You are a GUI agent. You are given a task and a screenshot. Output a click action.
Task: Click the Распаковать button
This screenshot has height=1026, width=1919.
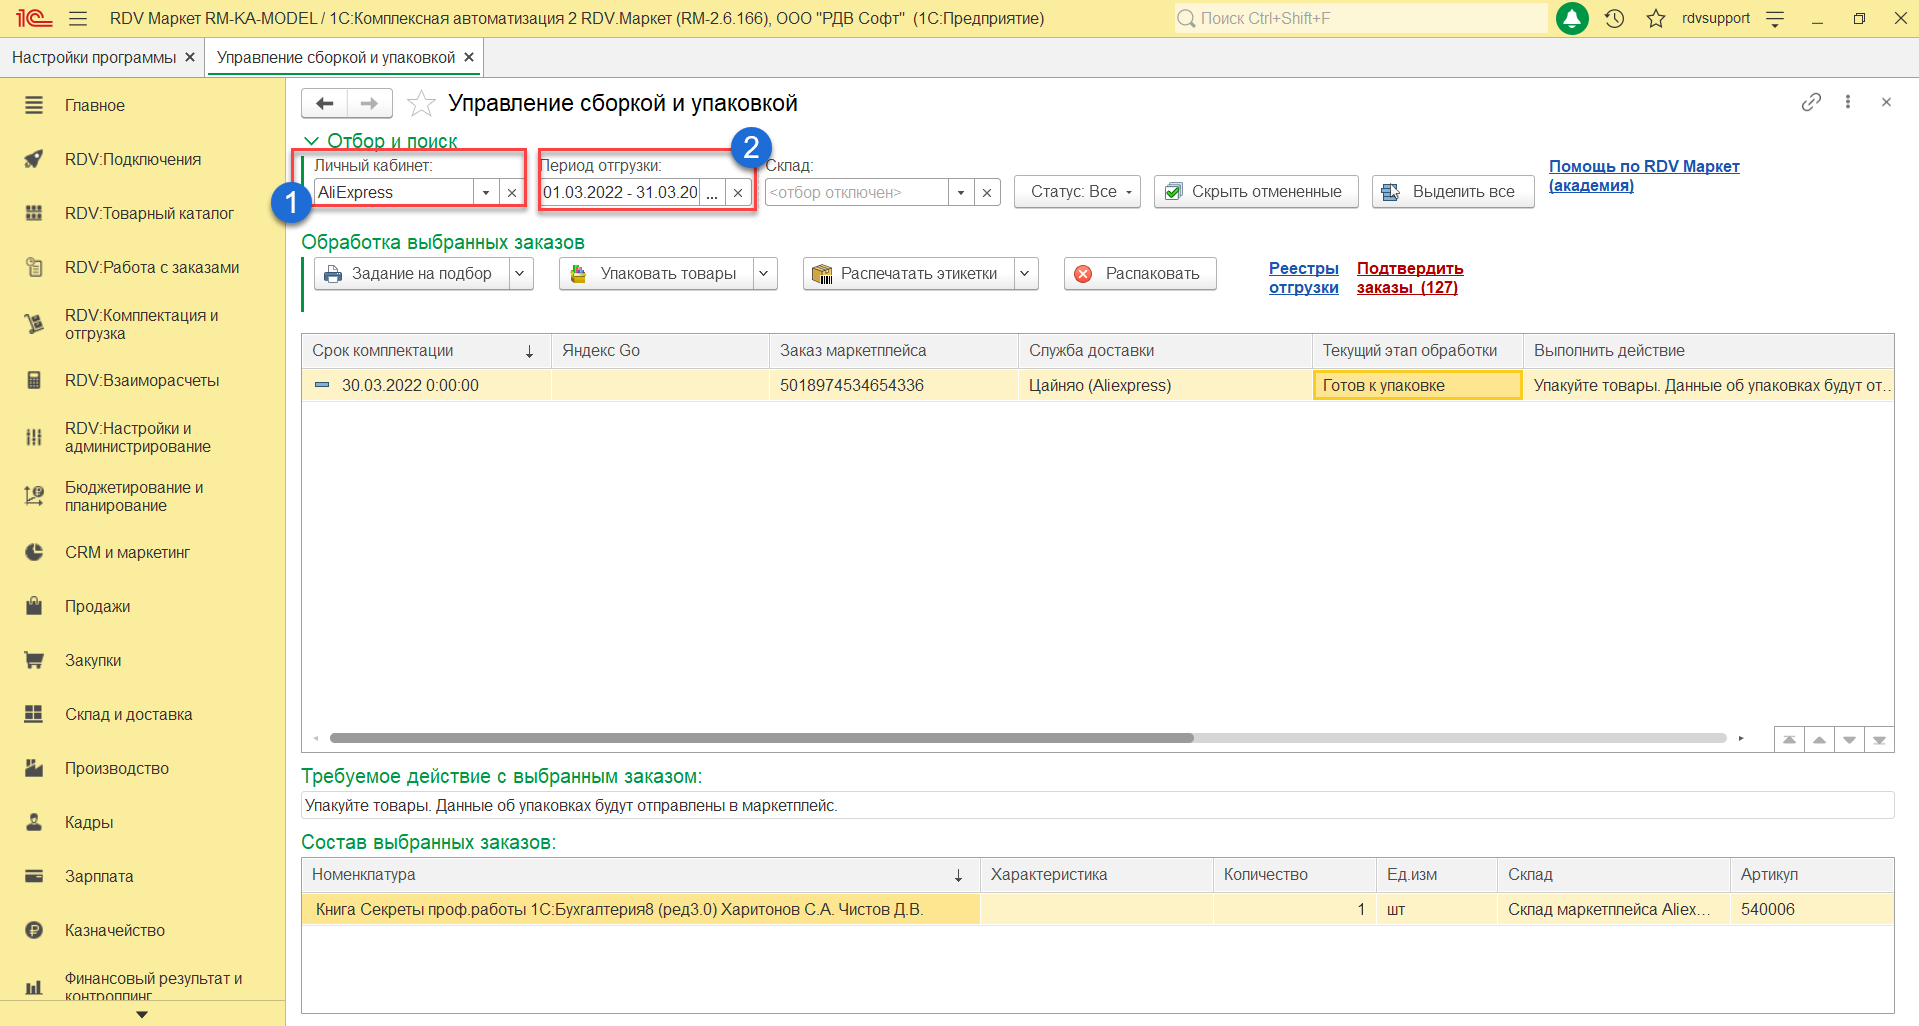pyautogui.click(x=1140, y=273)
